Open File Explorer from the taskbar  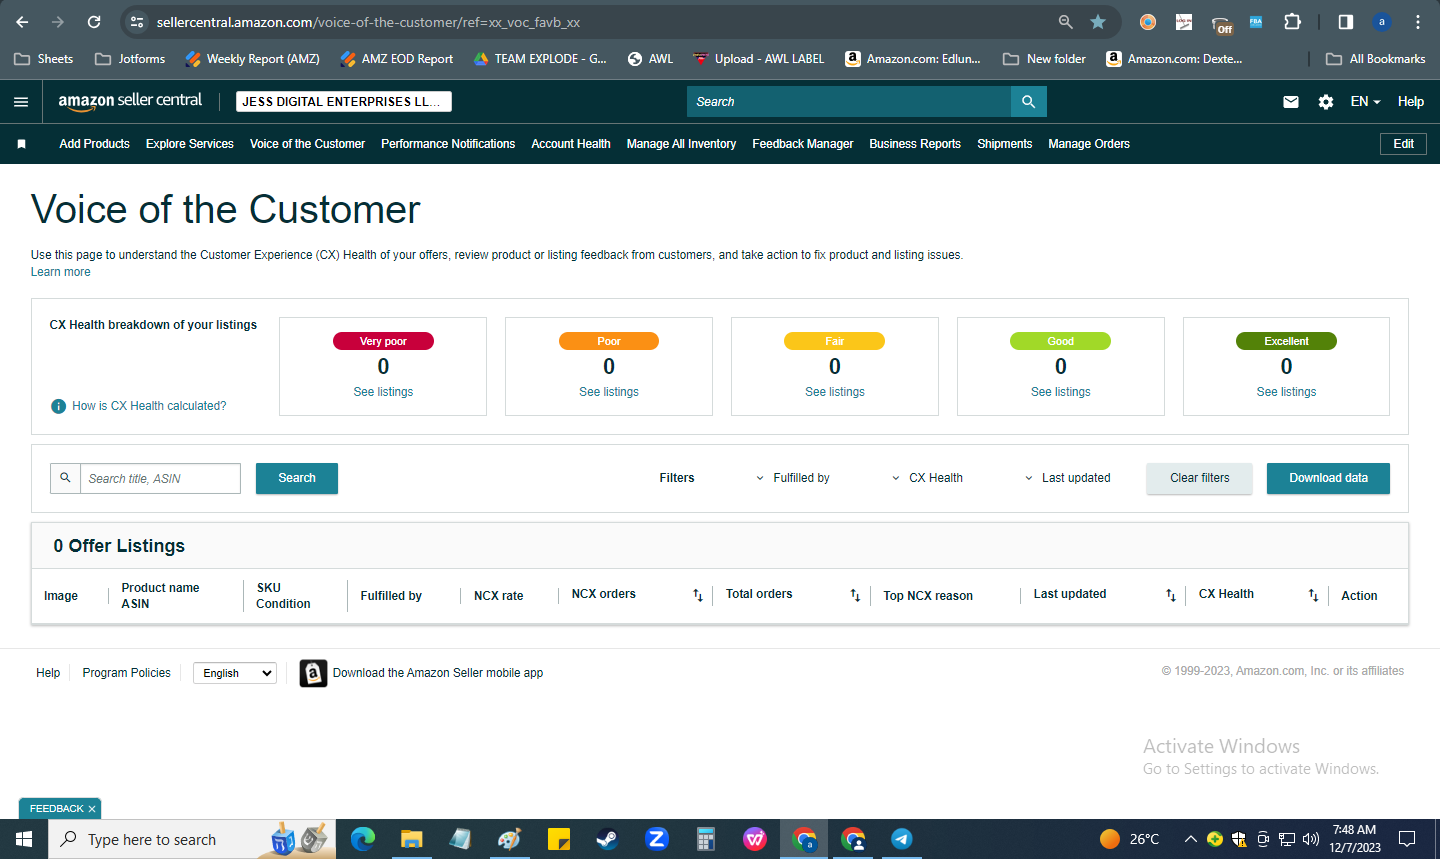411,839
